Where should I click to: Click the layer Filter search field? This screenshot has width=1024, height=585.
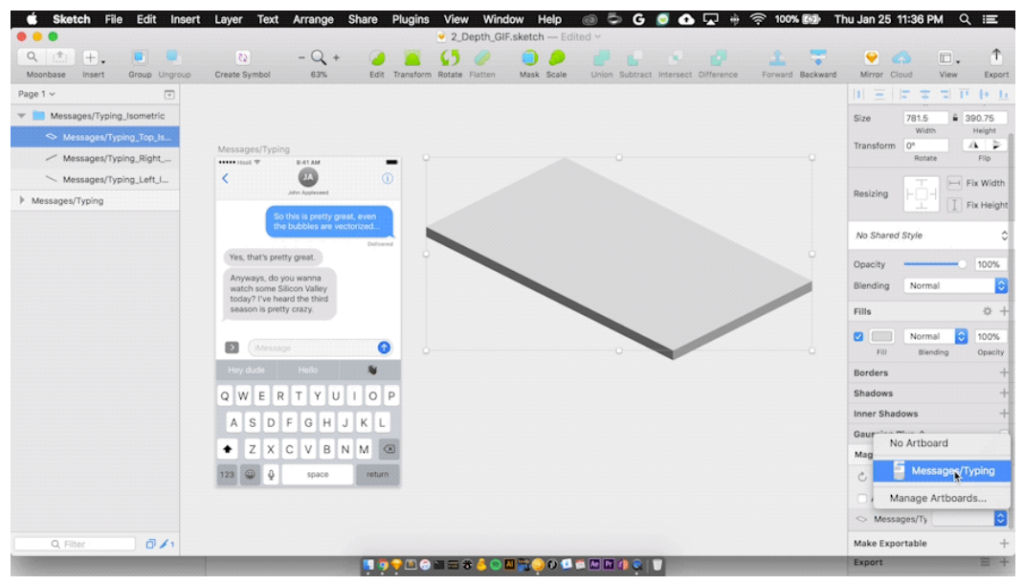pos(75,544)
